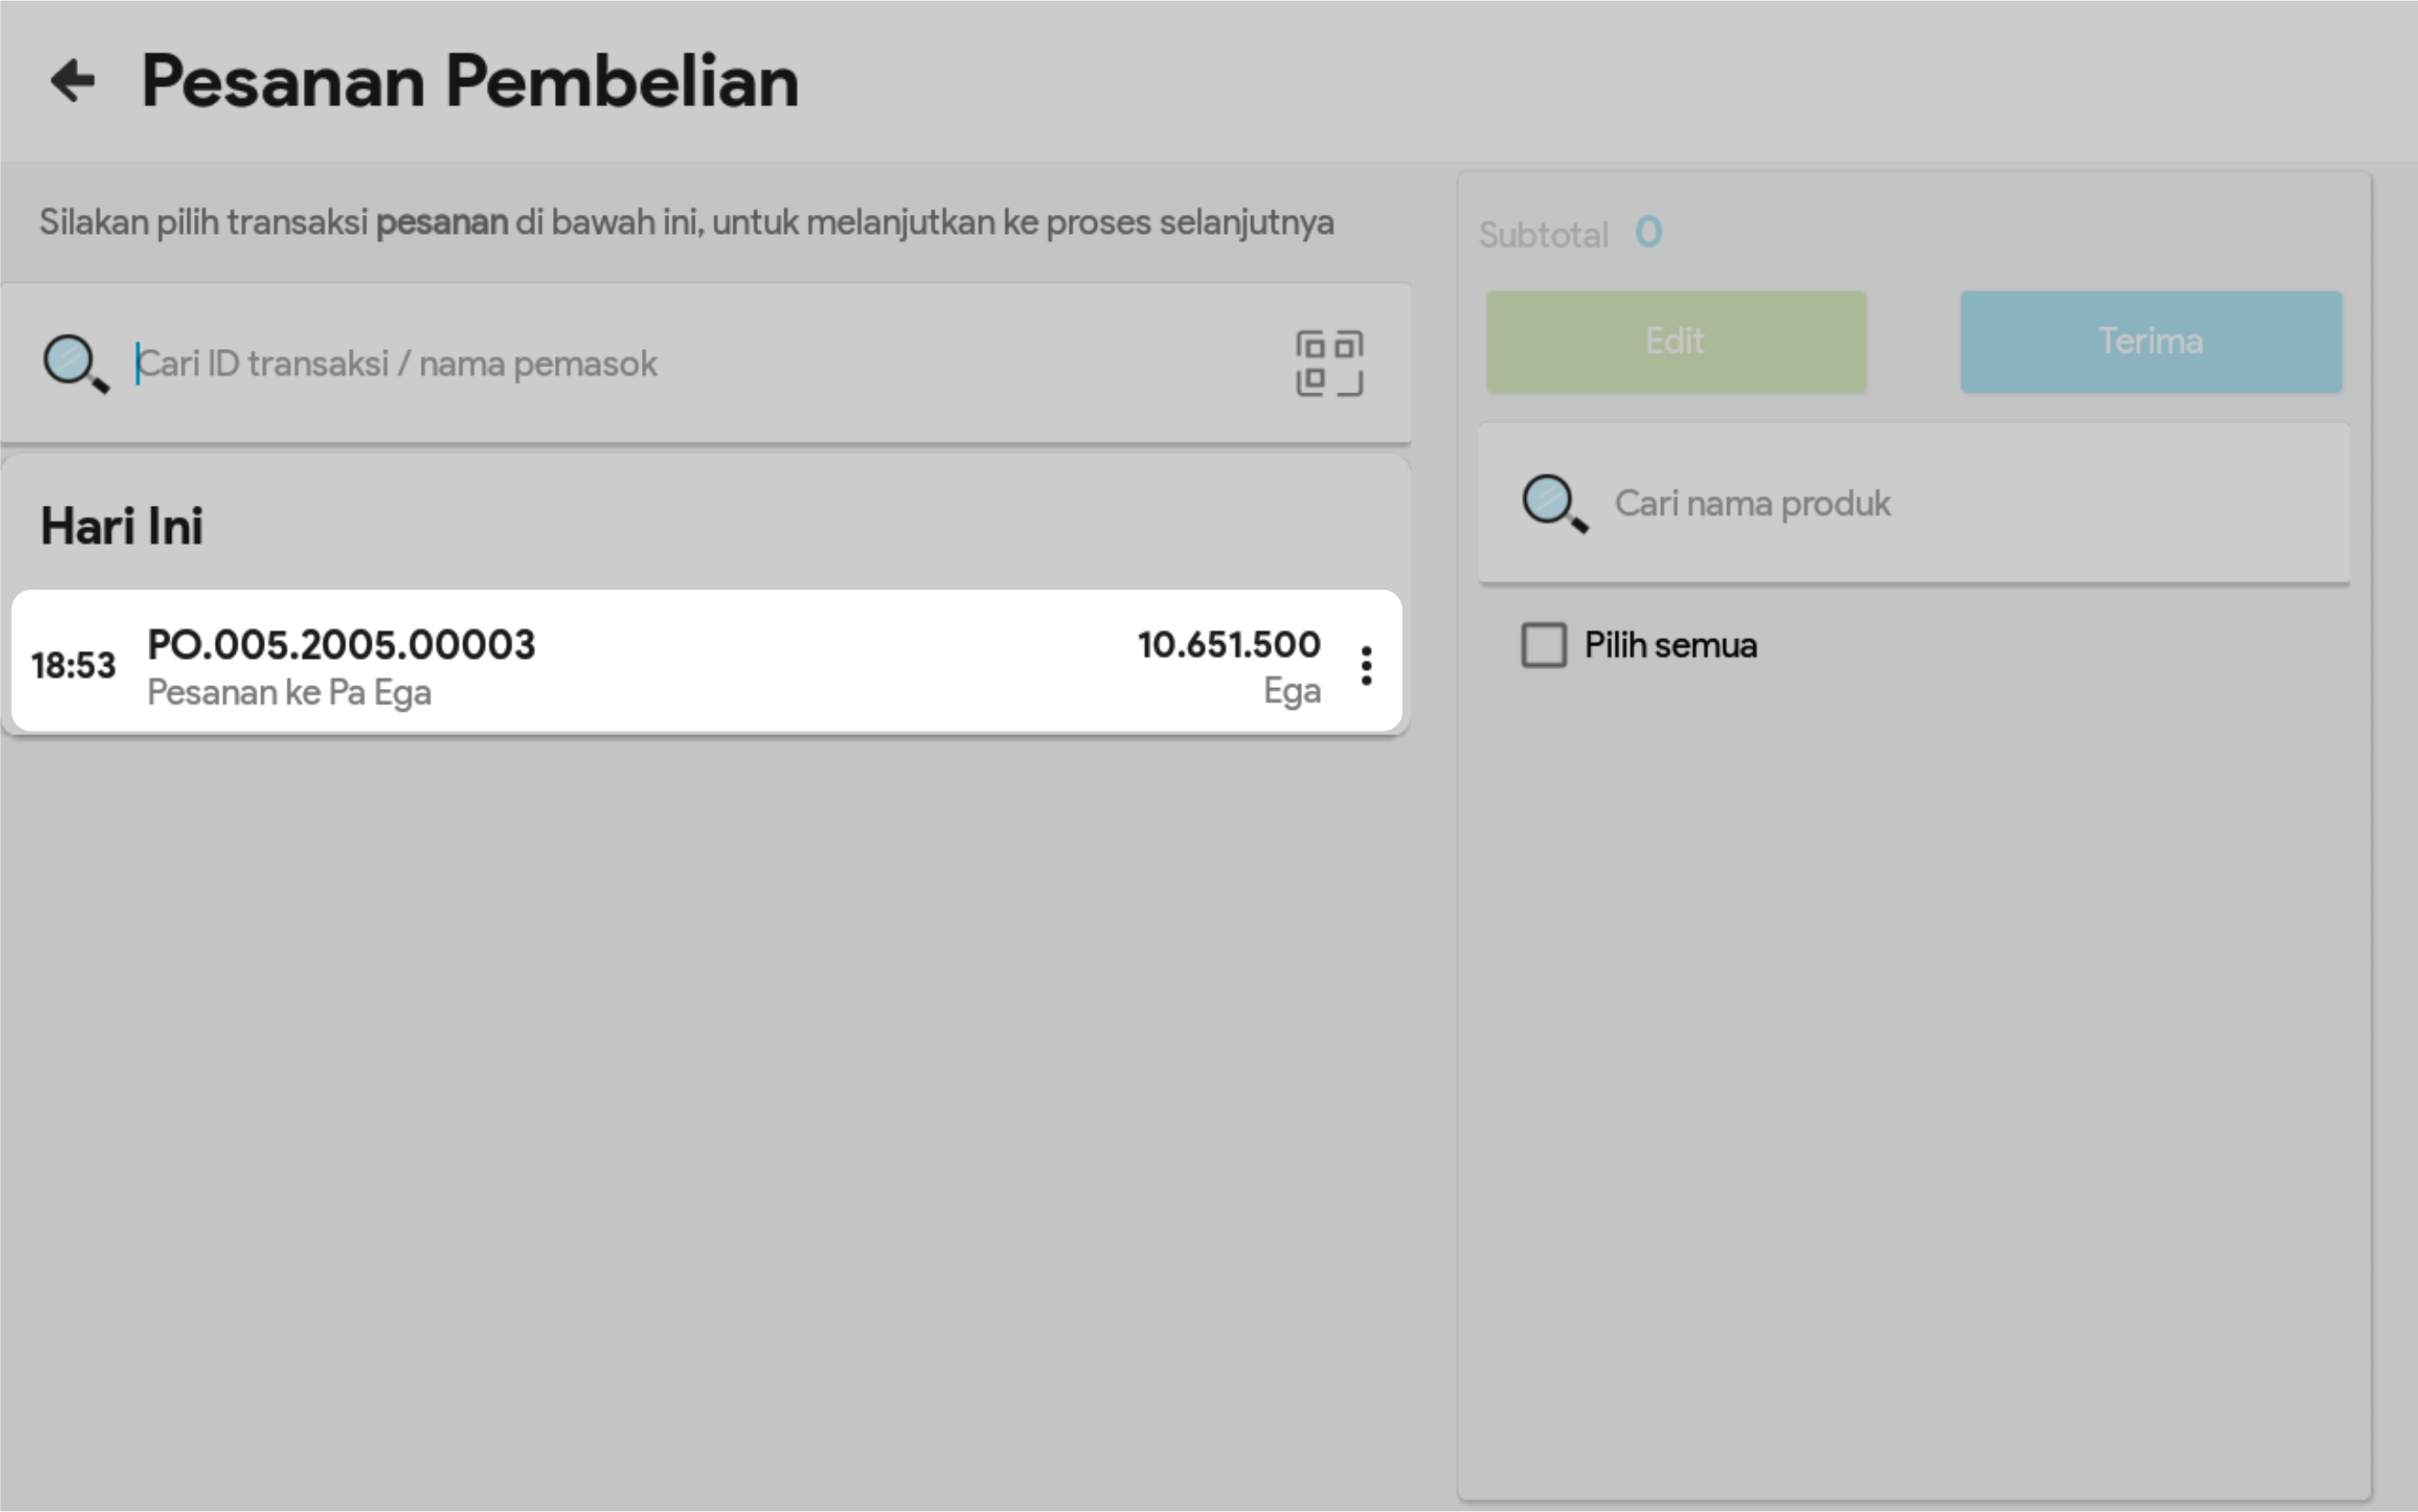
Task: Click the Pesanan Pembelian page title
Action: click(x=470, y=82)
